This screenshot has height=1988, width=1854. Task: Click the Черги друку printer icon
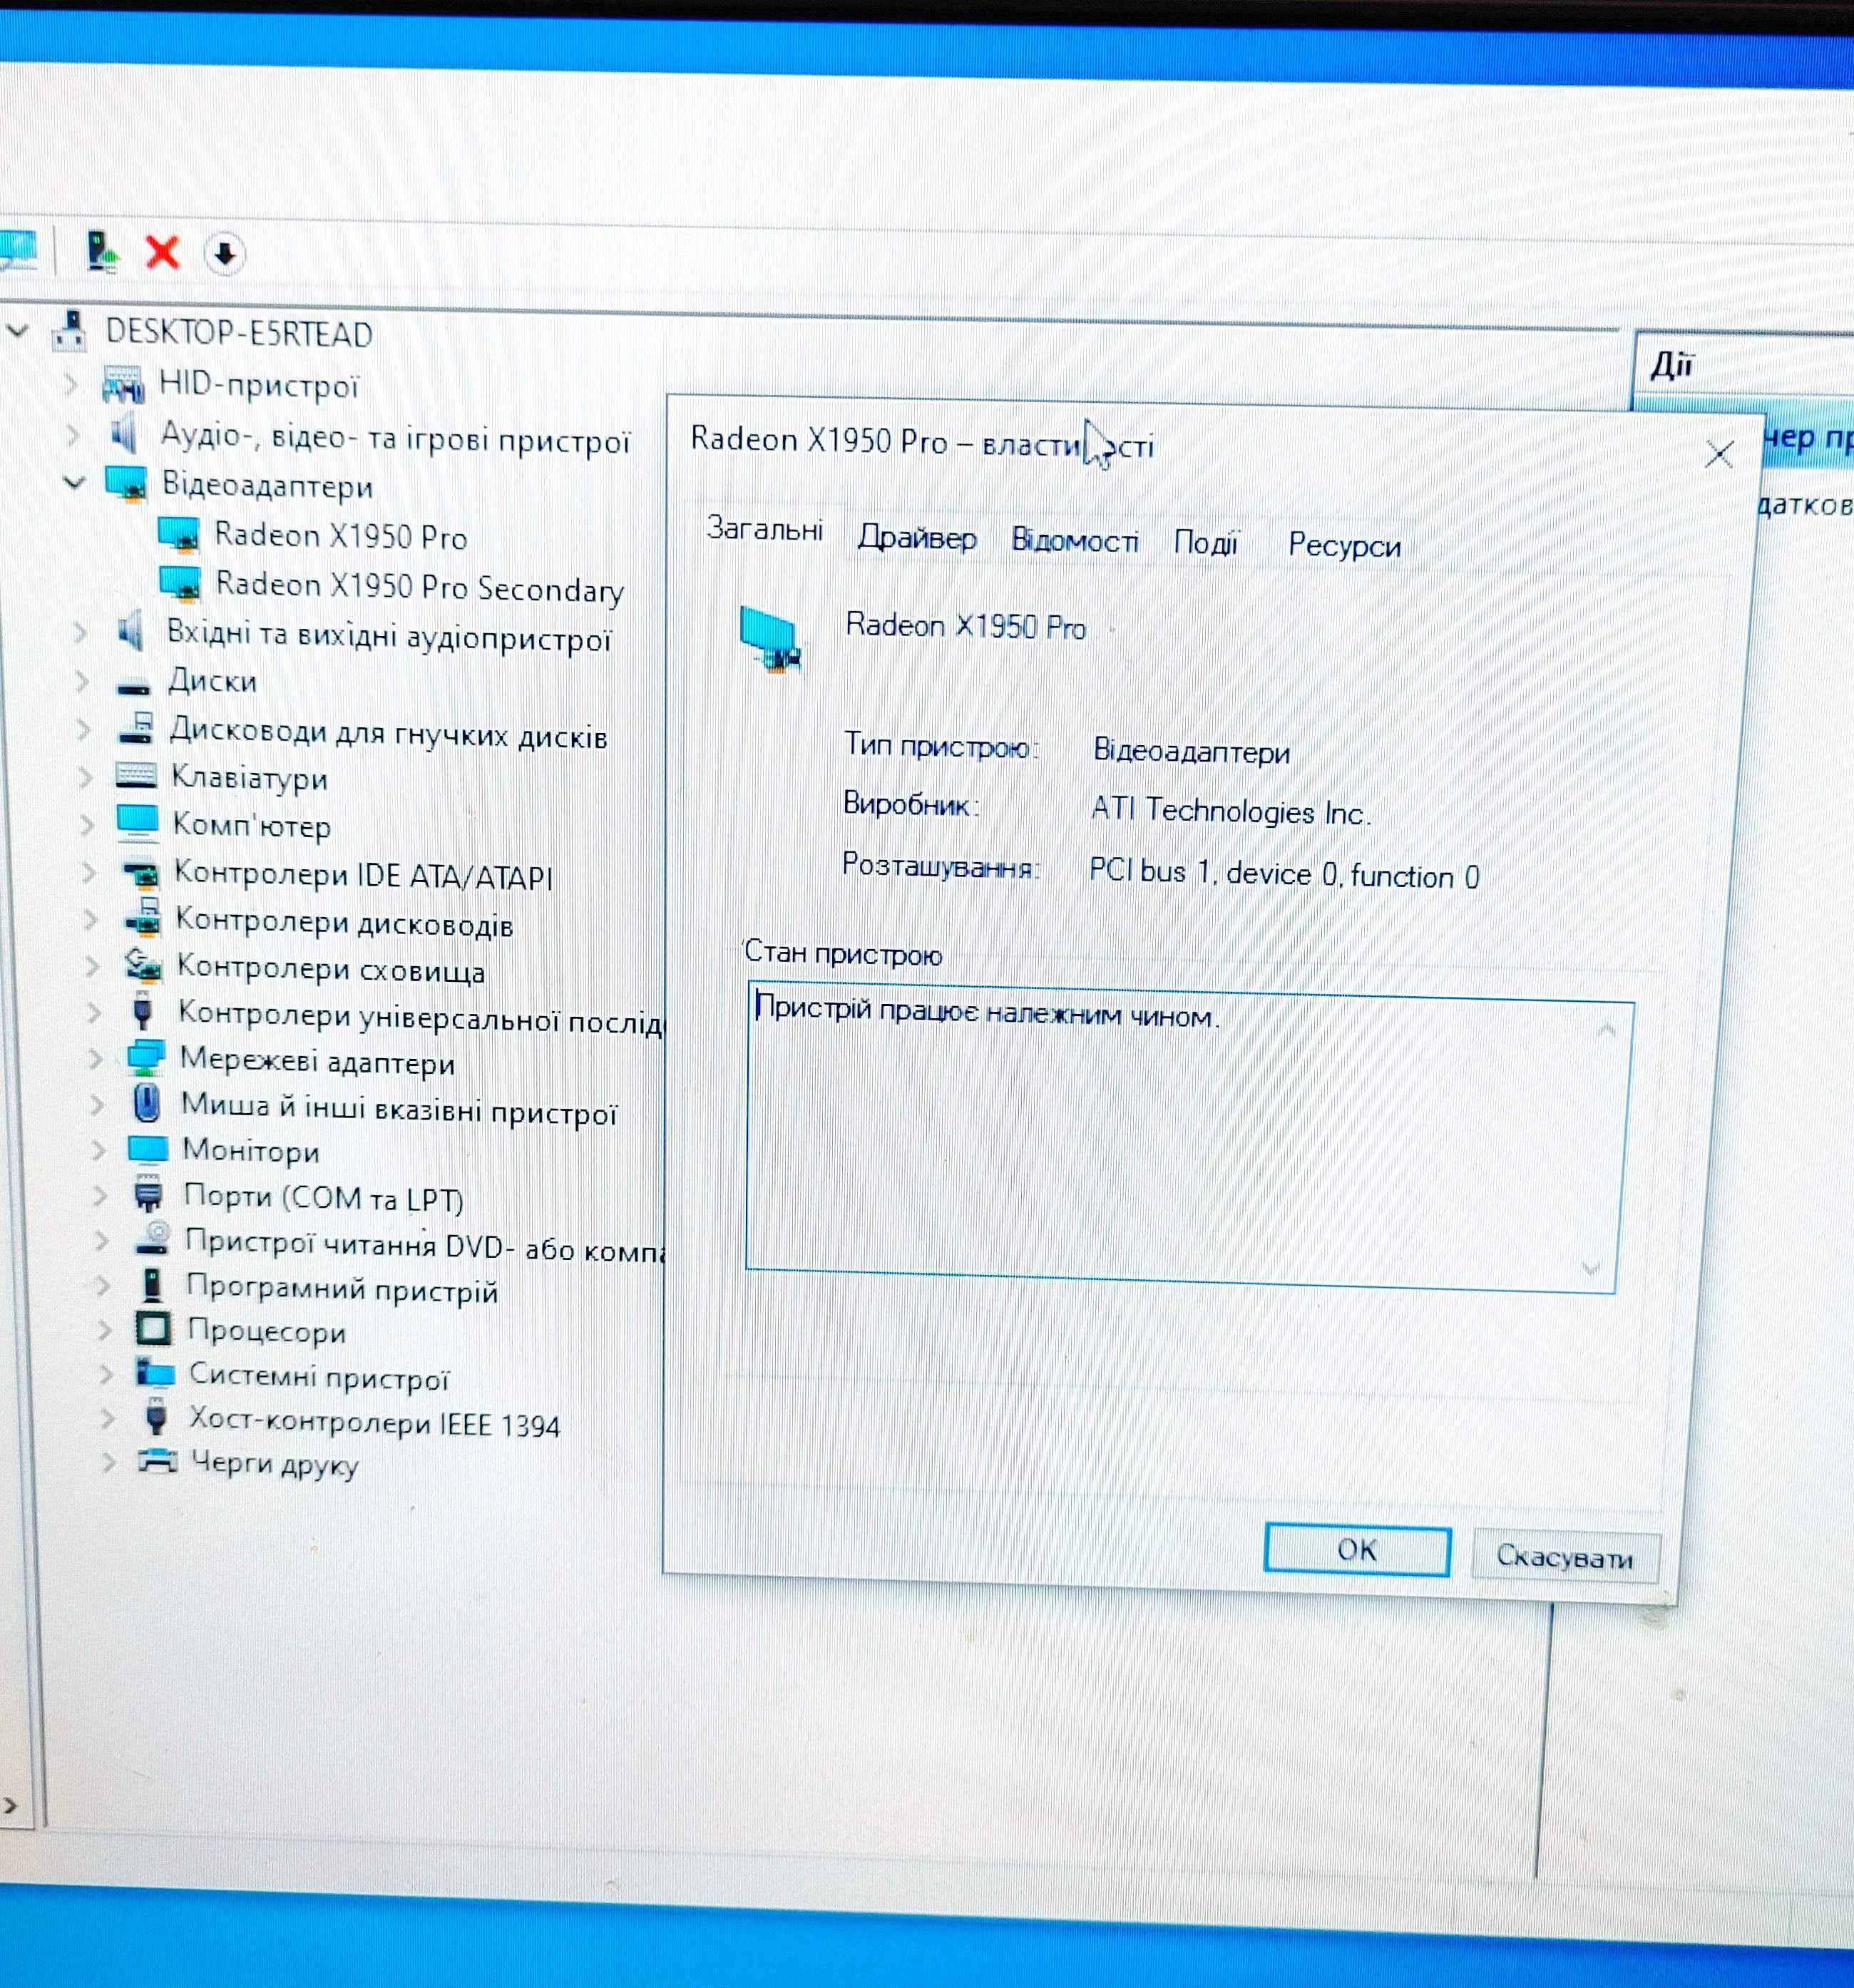coord(157,1461)
